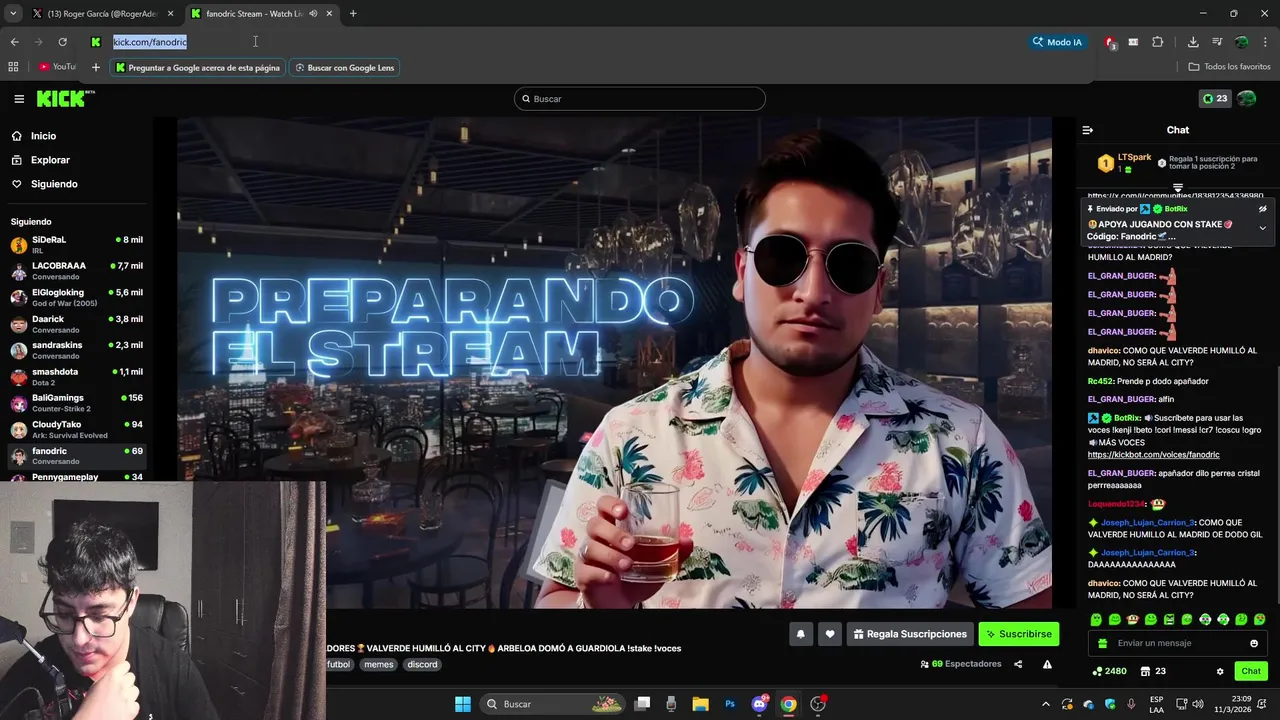
Task: Open the media controls icon
Action: [1217, 42]
